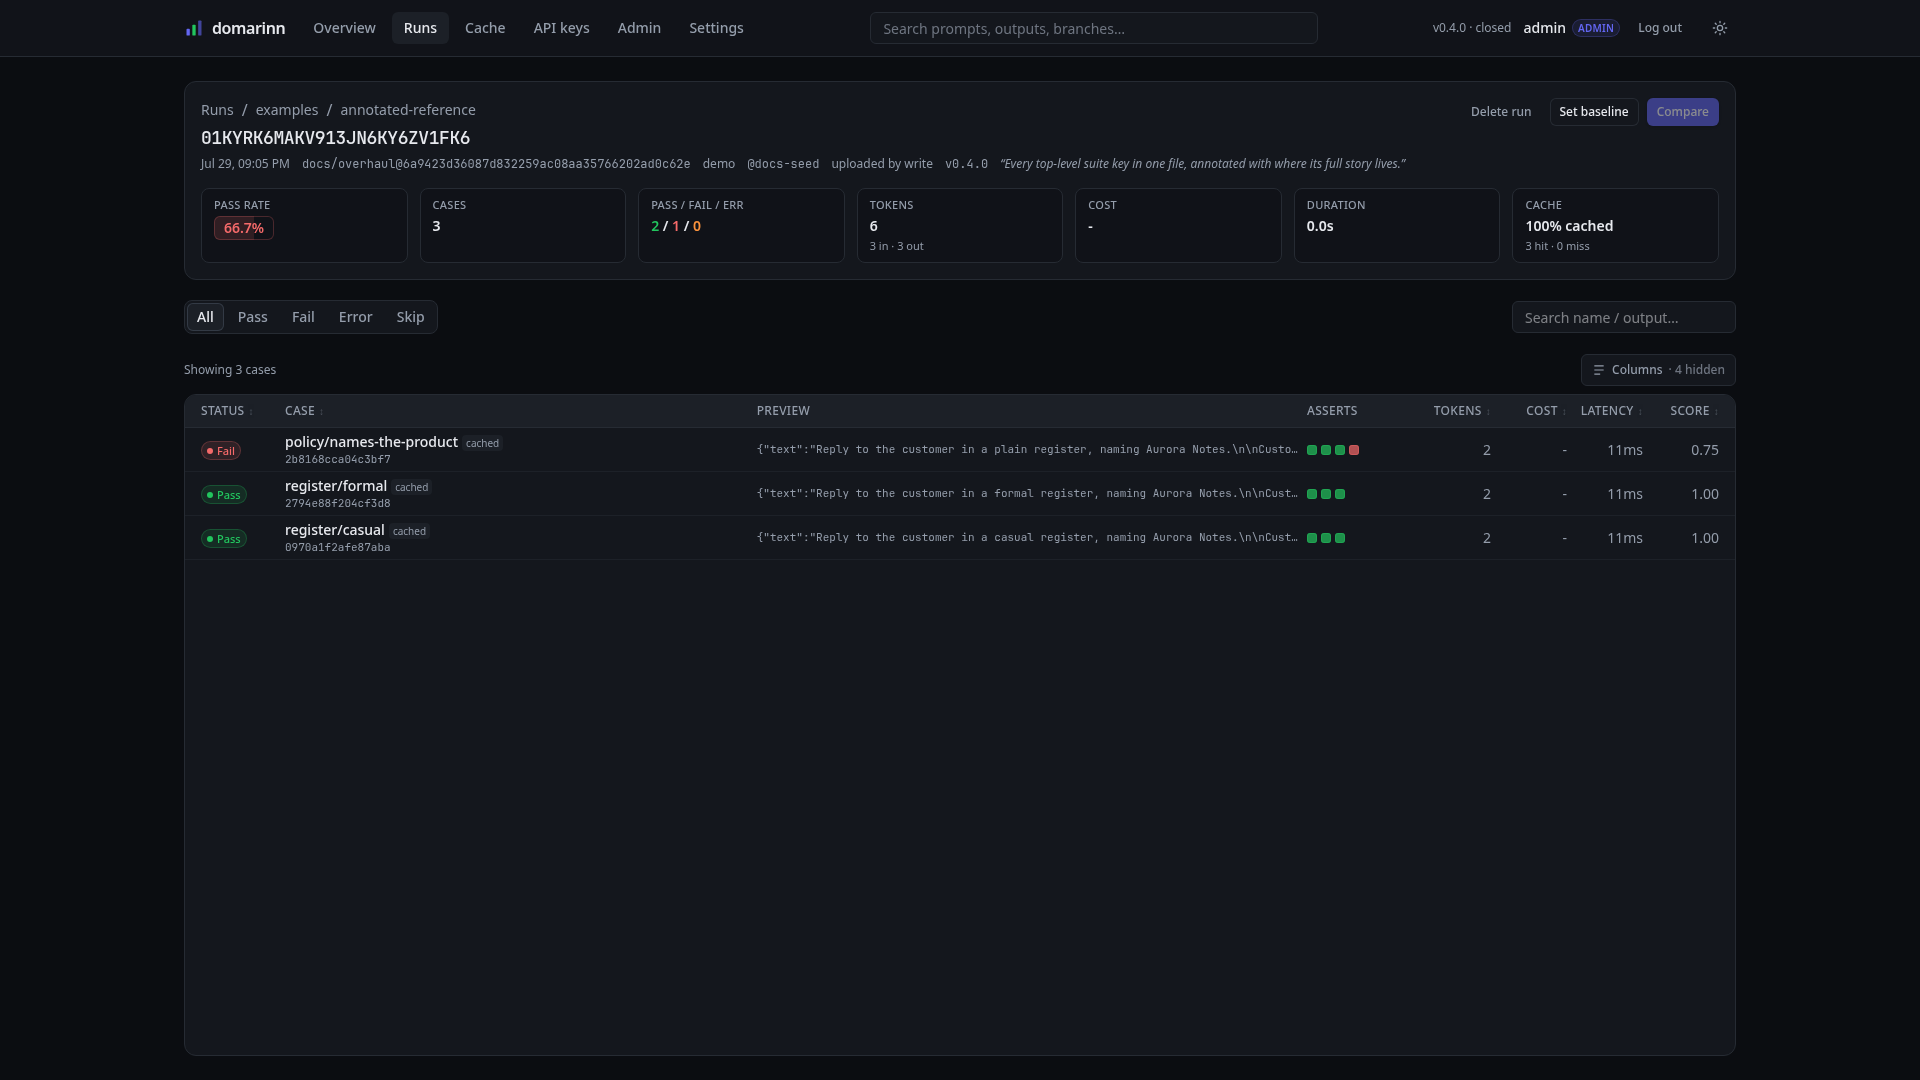Focus the Search name / output field
Screen dimensions: 1920x1080
point(1624,318)
